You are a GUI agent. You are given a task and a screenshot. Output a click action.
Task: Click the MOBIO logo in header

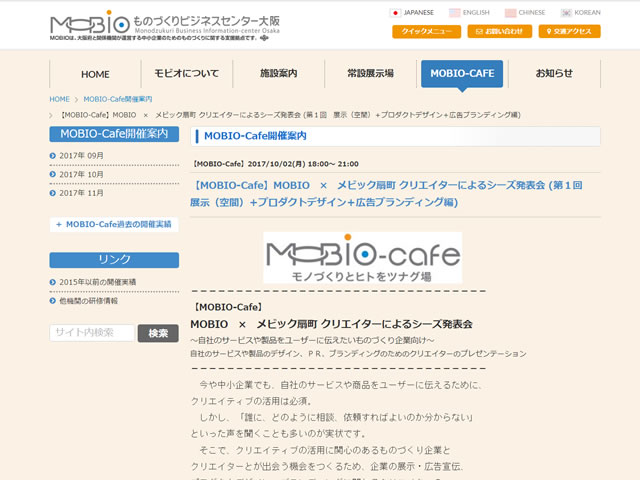[x=164, y=25]
